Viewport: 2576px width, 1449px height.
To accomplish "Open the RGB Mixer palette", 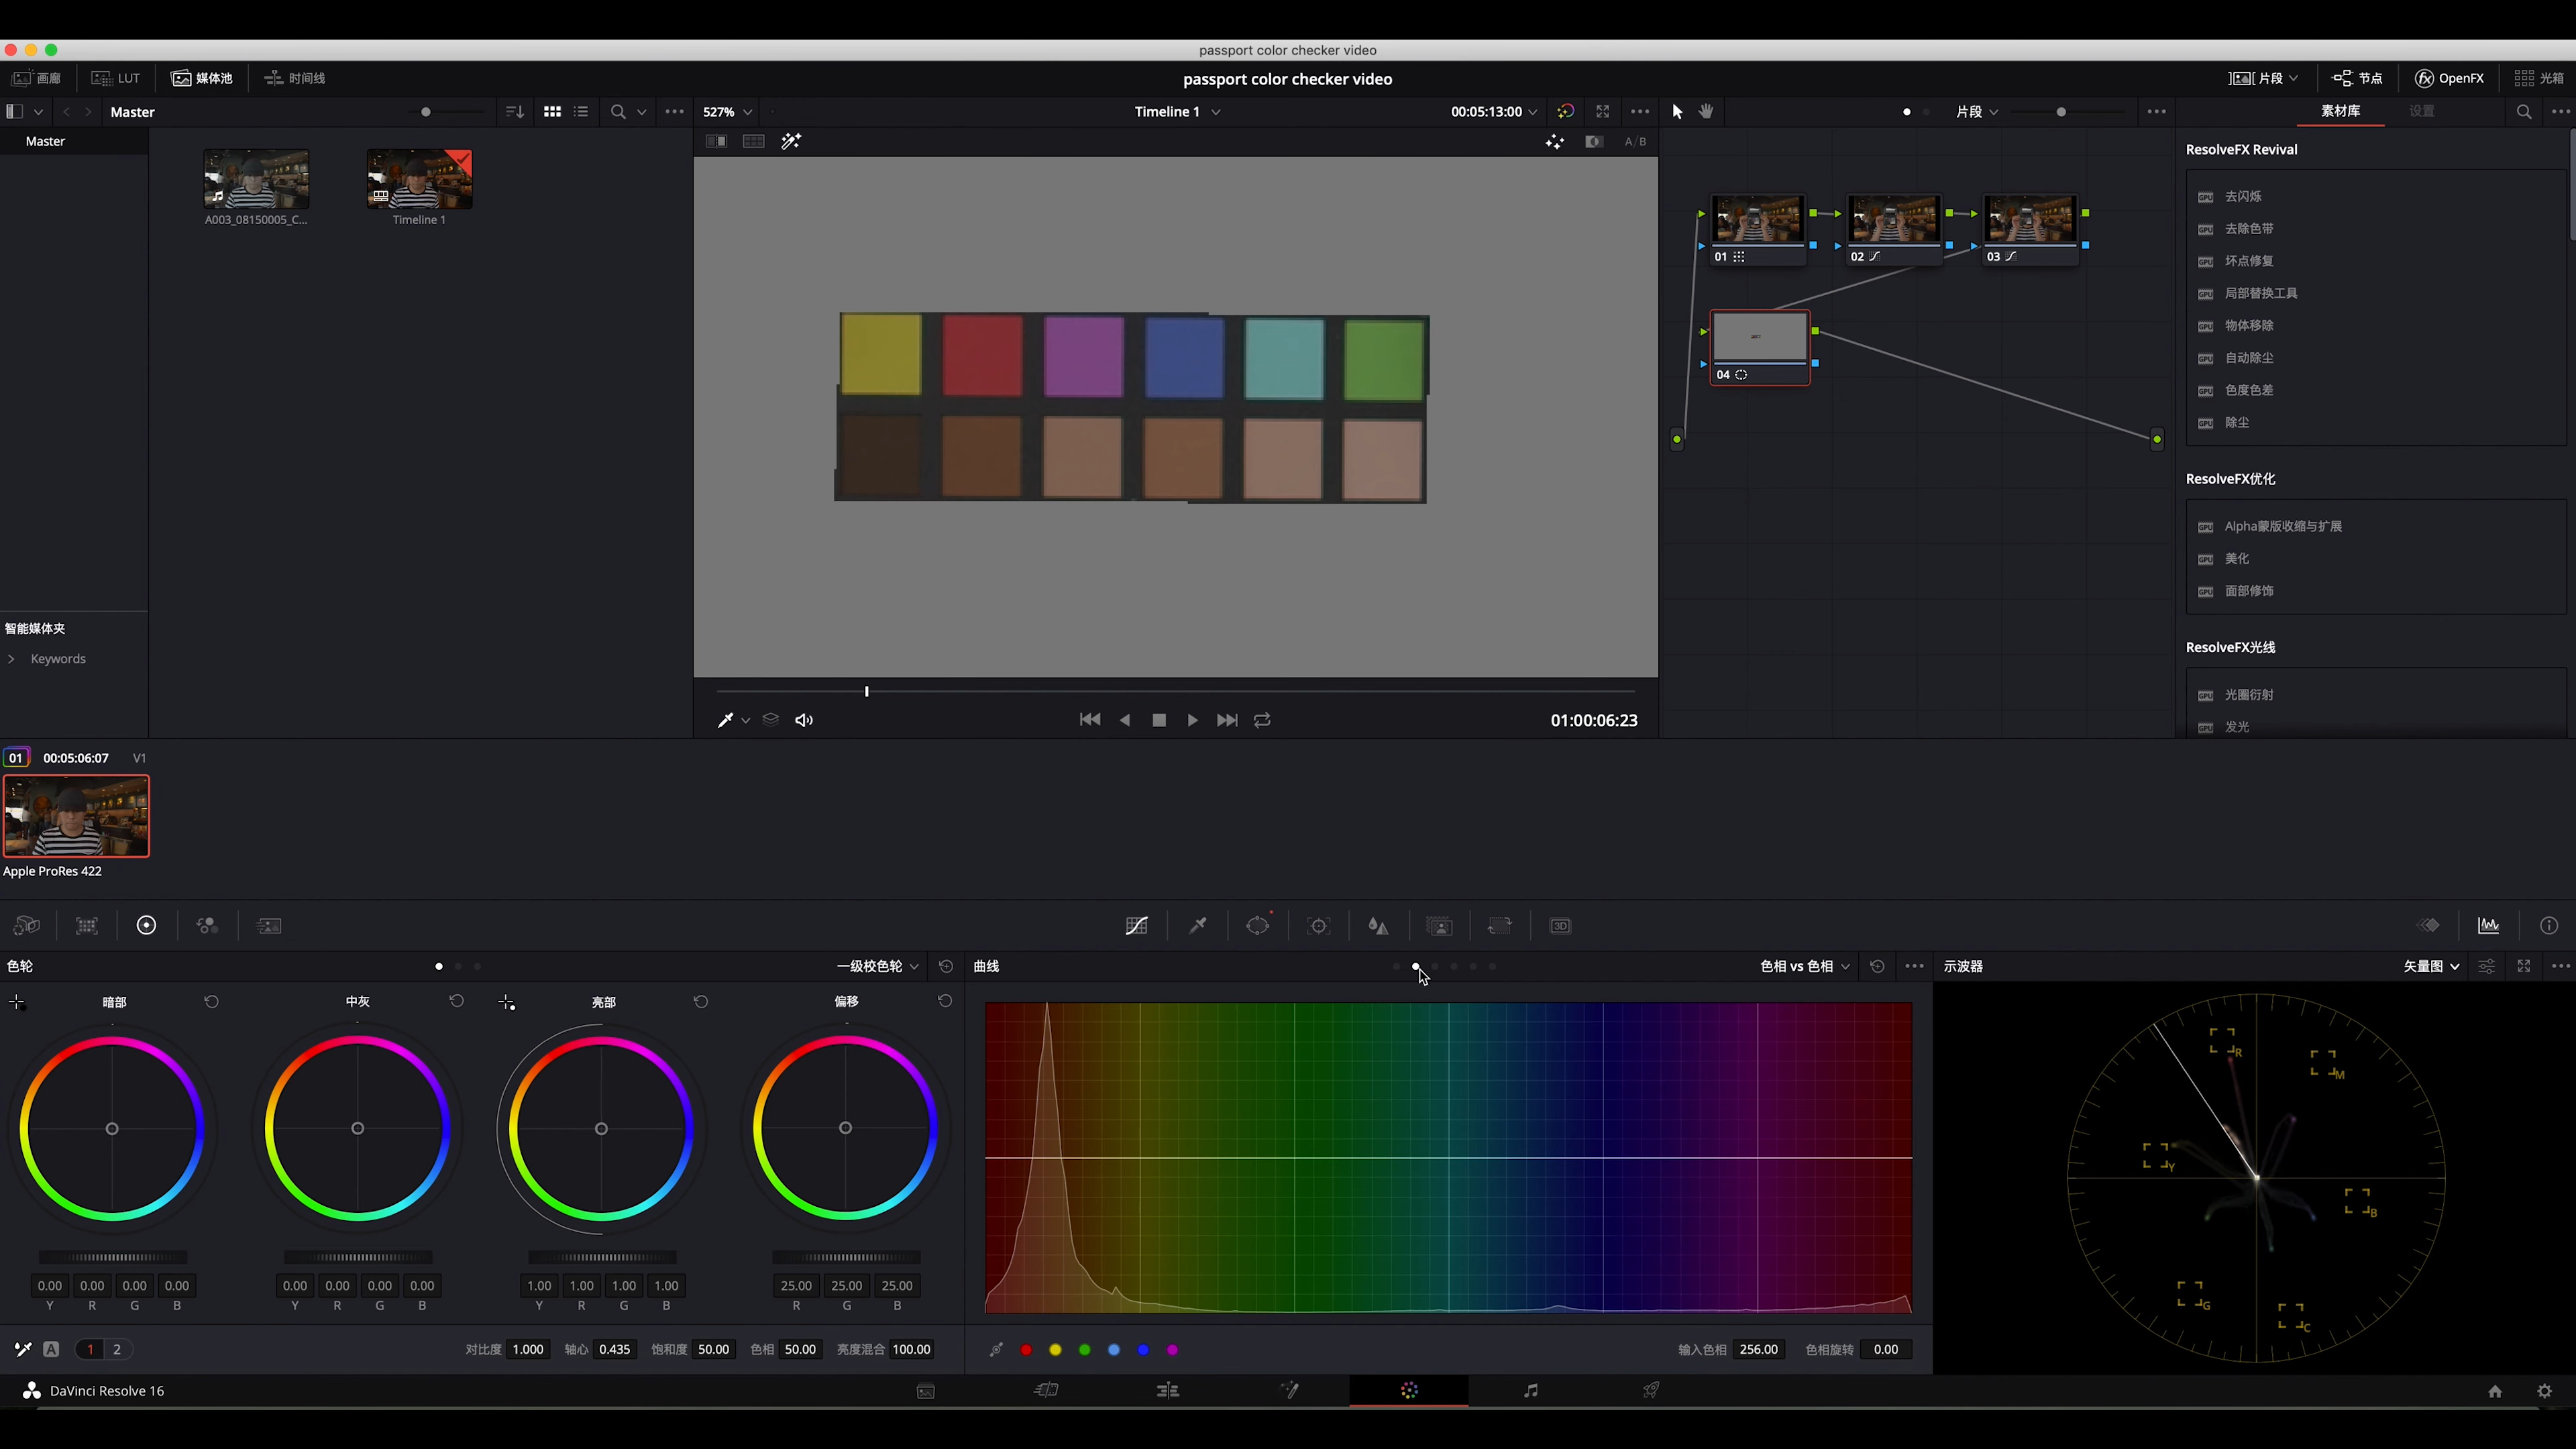I will click(x=207, y=926).
